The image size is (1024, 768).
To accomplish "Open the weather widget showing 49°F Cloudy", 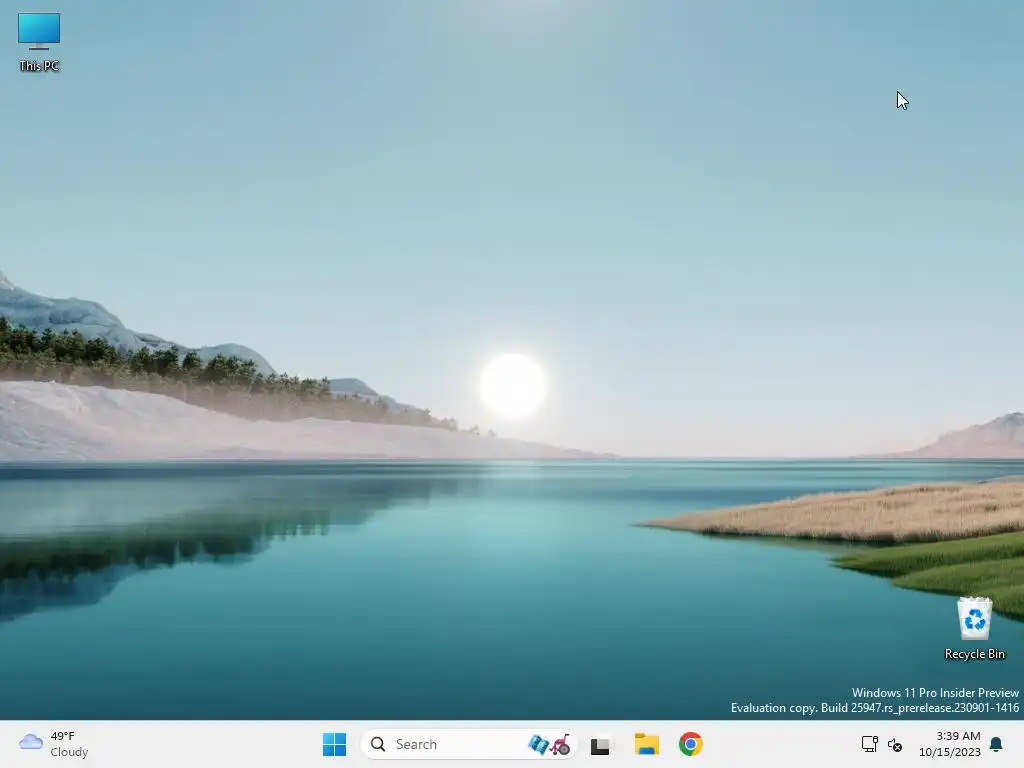I will [54, 744].
